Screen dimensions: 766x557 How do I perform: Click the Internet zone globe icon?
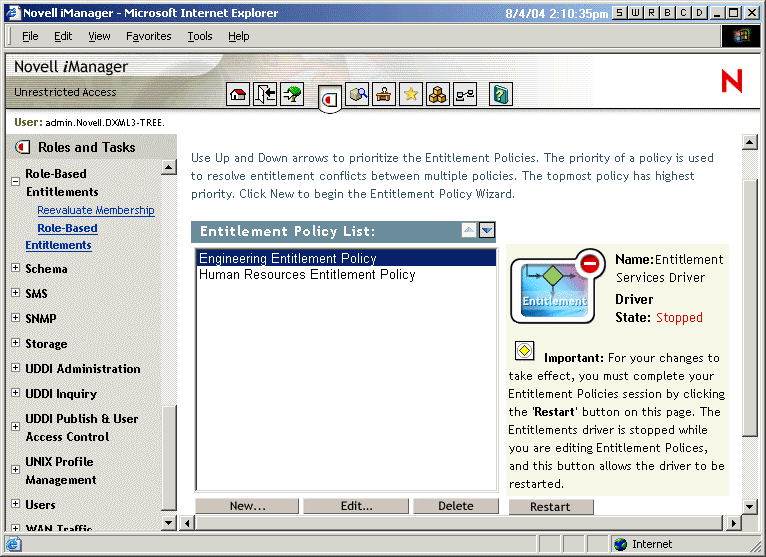(x=620, y=544)
